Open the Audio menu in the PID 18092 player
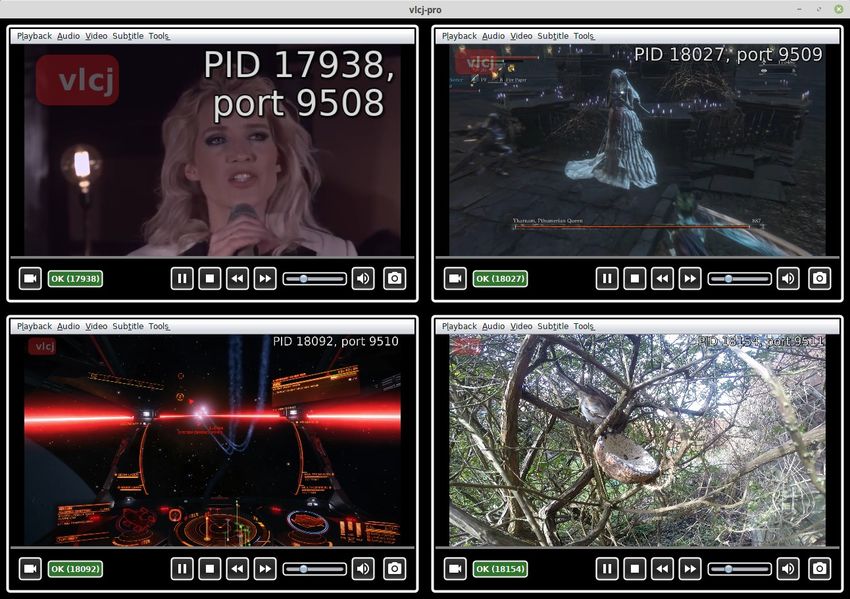The height and width of the screenshot is (599, 850). [x=68, y=326]
